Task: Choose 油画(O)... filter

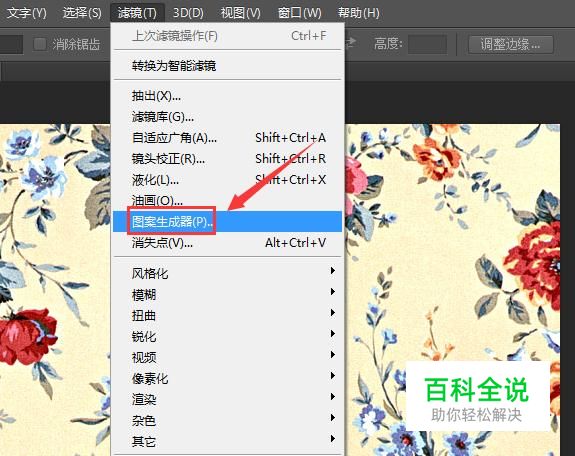Action: (x=227, y=201)
